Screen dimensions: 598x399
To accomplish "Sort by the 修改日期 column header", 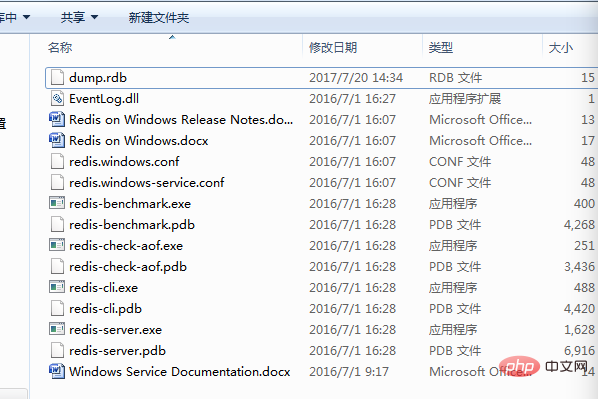I will pos(333,48).
